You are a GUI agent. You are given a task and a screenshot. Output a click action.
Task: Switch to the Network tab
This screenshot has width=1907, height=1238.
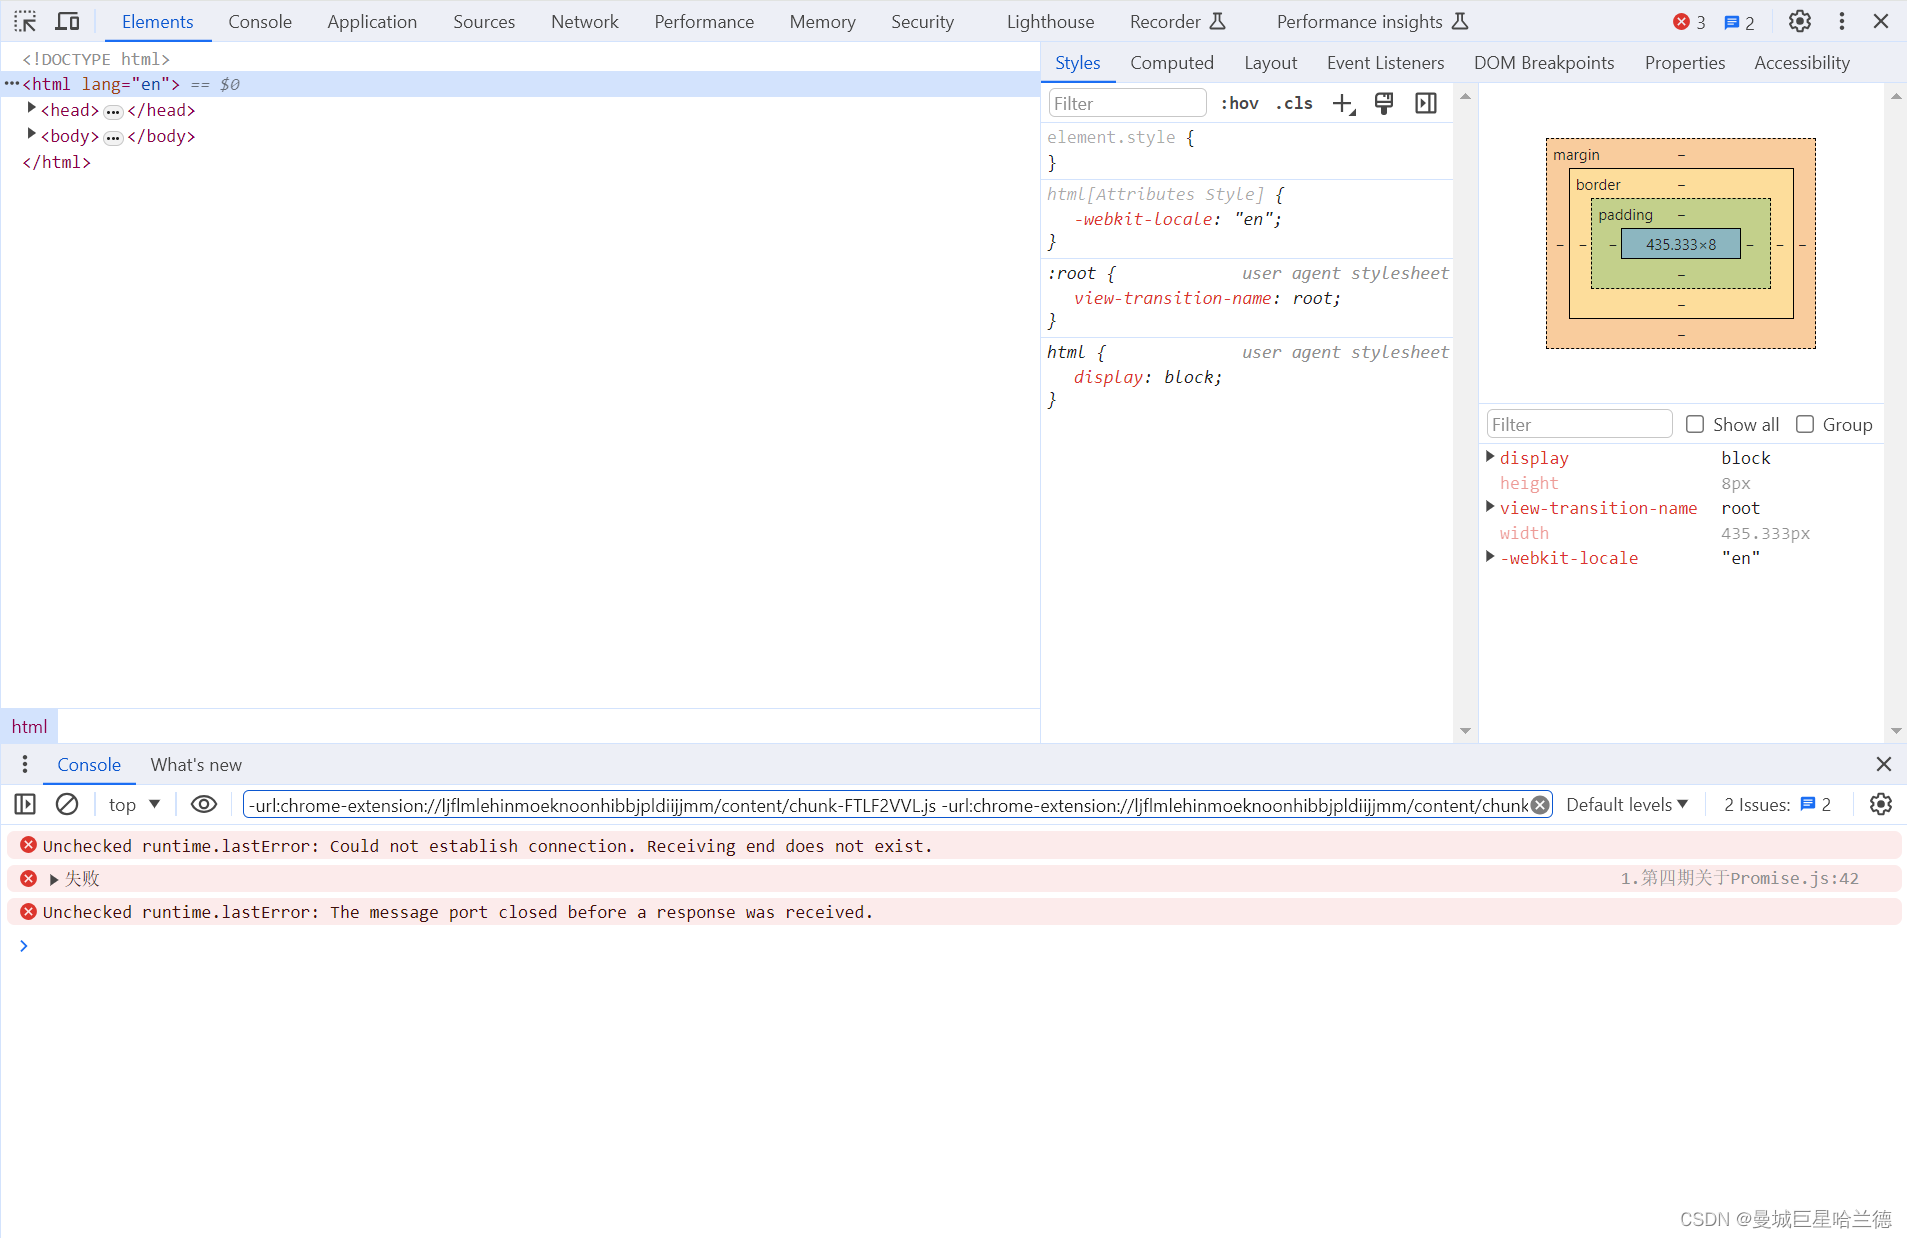point(585,21)
